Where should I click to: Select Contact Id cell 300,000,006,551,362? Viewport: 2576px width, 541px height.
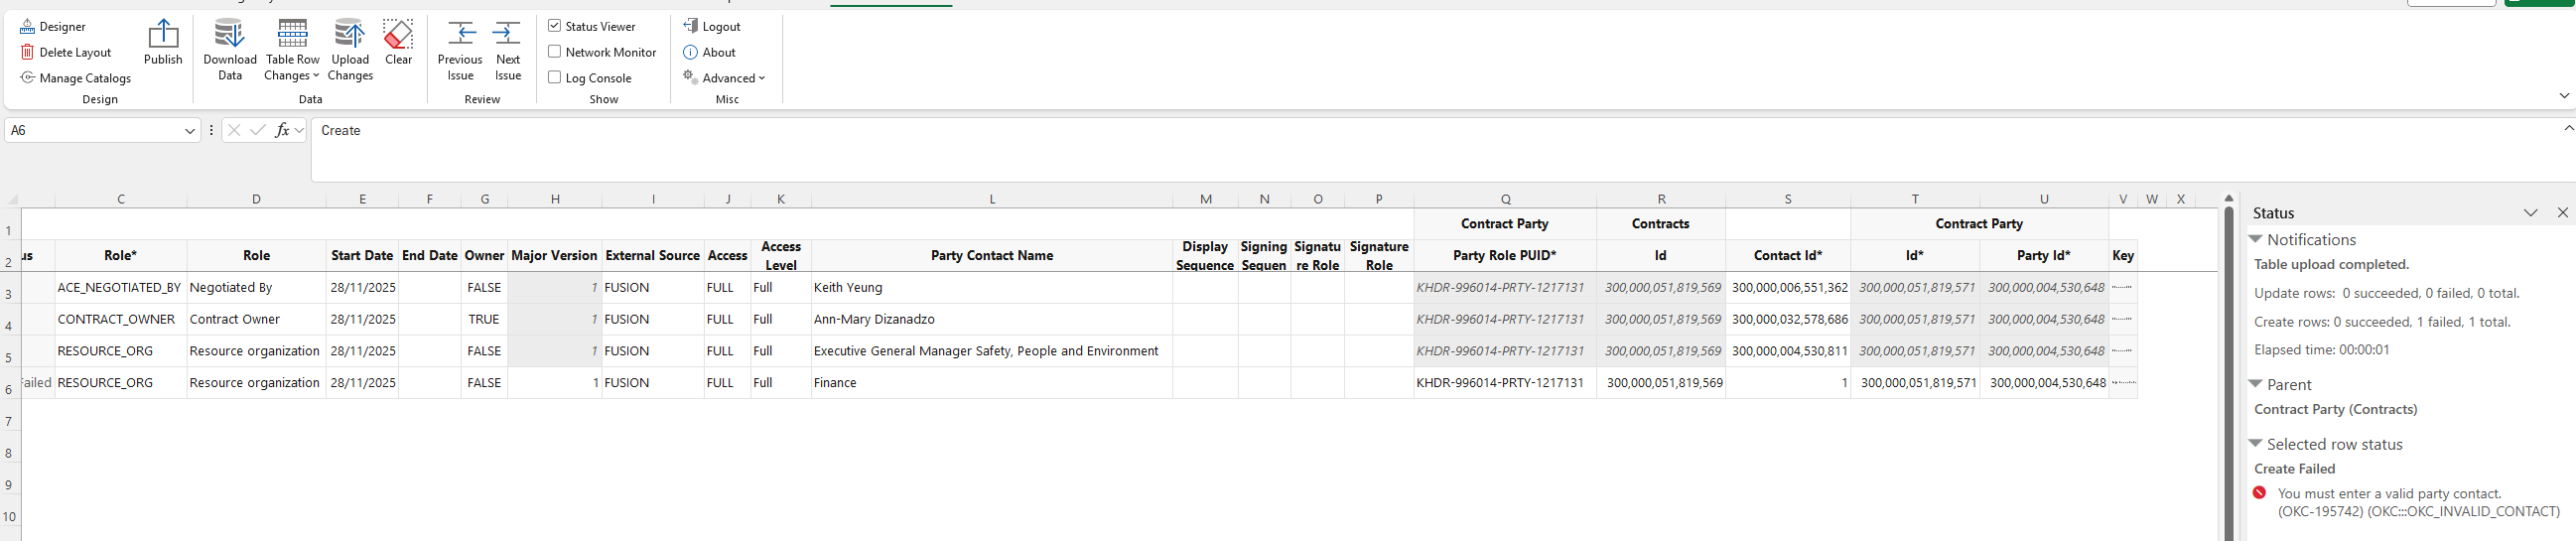[1788, 287]
